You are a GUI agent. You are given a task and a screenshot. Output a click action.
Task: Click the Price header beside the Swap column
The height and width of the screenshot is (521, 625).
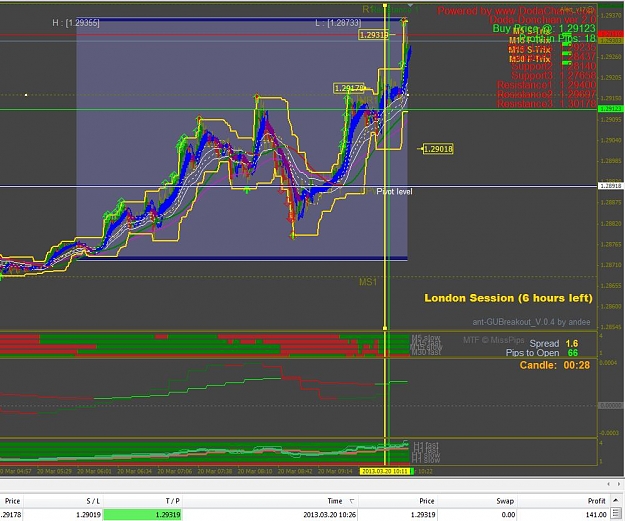[426, 501]
